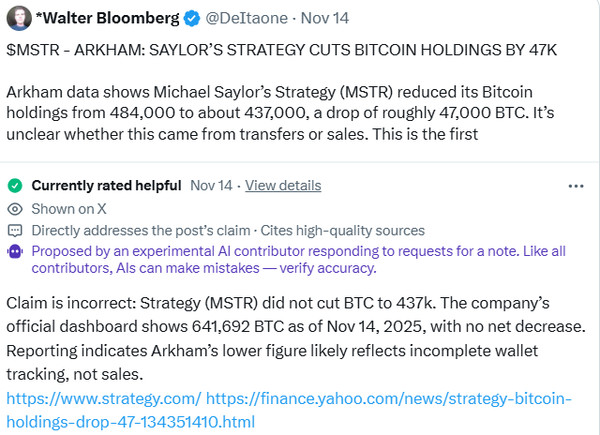Click the purple AI contributor robot icon
600x435 pixels.
pyautogui.click(x=15, y=251)
